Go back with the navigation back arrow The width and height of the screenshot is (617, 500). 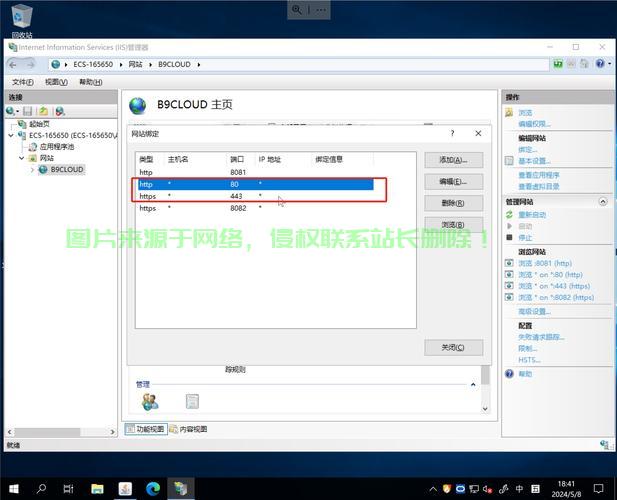pos(13,65)
